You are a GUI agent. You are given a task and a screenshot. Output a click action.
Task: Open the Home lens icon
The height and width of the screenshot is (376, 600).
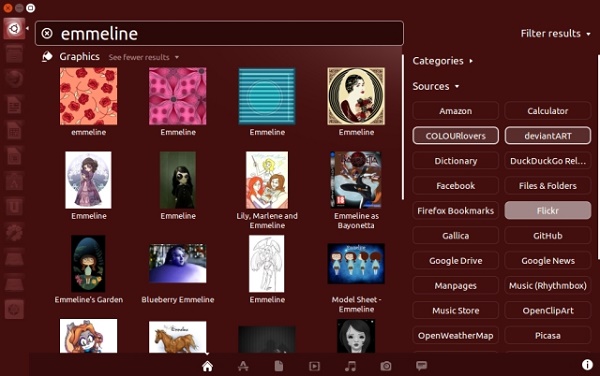pos(207,366)
